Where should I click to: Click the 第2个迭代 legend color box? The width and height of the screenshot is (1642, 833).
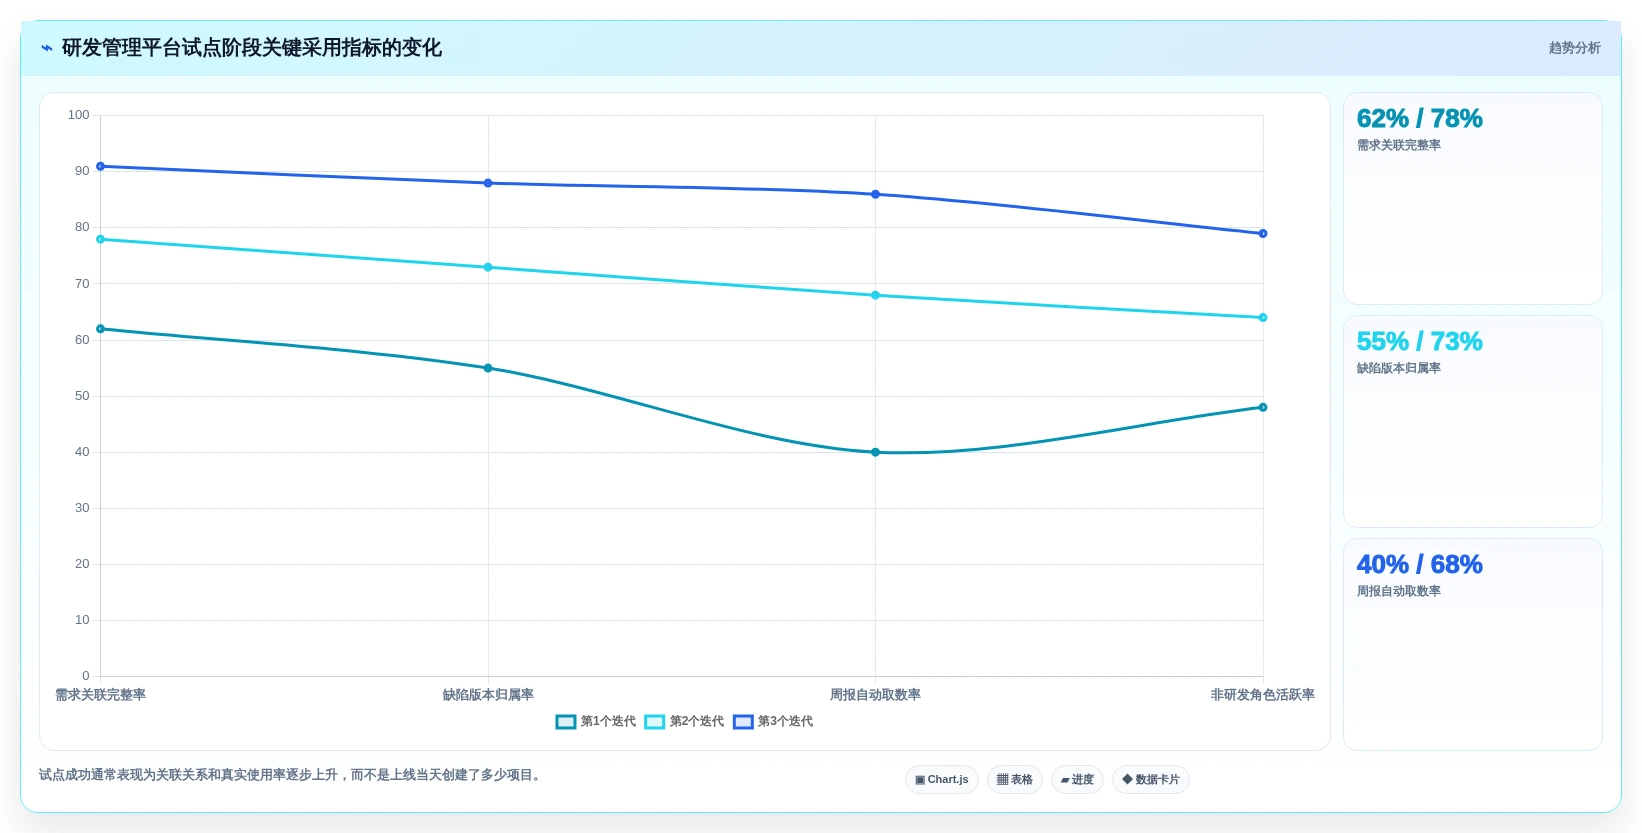[x=655, y=722]
